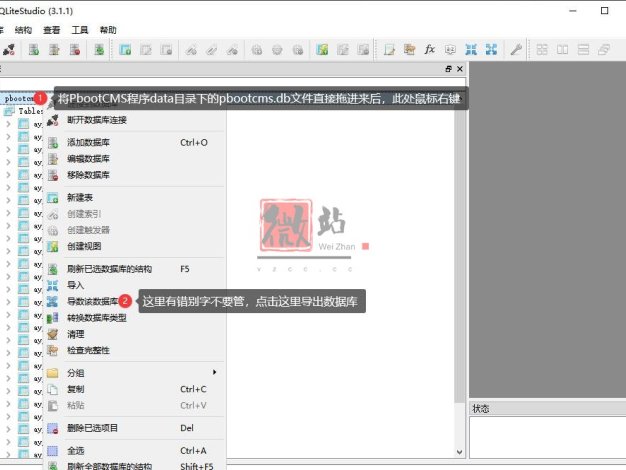Screen dimensions: 626x470
Task: Click the tile windows vertically icon
Action: [x=583, y=50]
